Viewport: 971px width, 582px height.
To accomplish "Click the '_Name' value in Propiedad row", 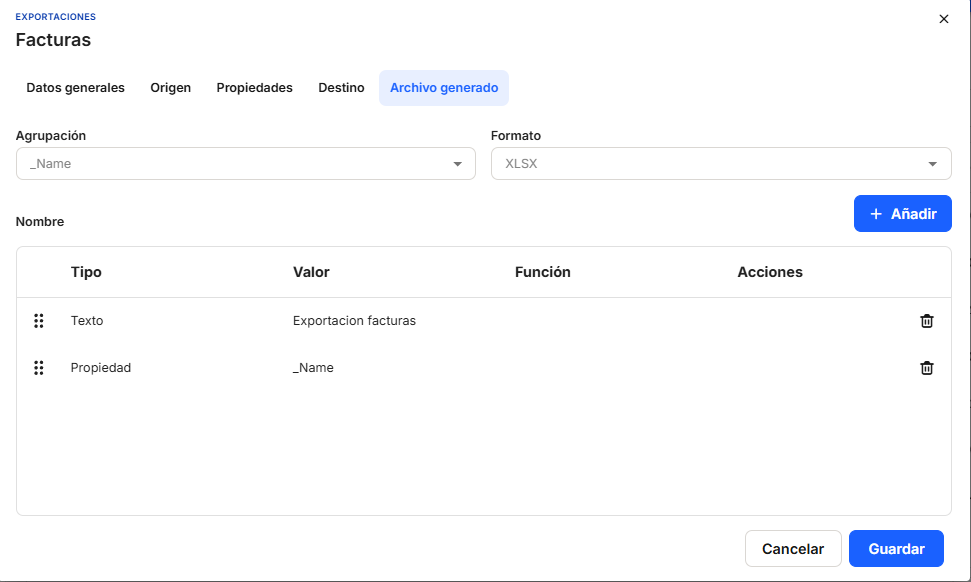I will pyautogui.click(x=313, y=368).
